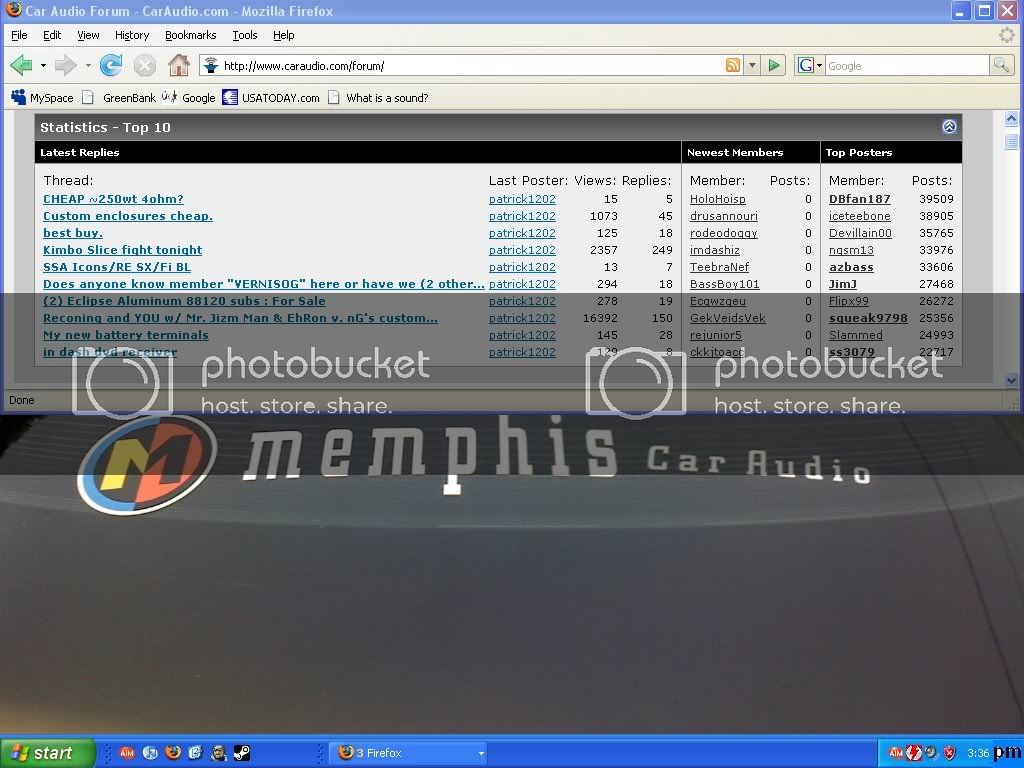Screen dimensions: 1024x768
Task: Open top poster DBfan187 profile
Action: click(x=859, y=199)
